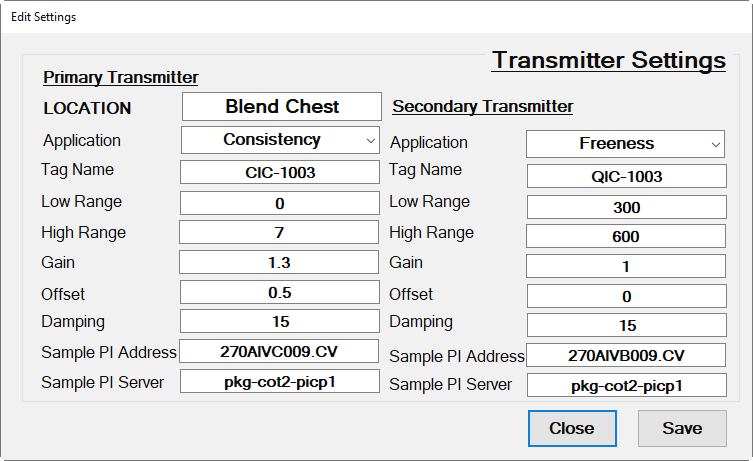Expand the secondary Application dropdown showing Freeness
The height and width of the screenshot is (461, 753).
click(x=626, y=144)
